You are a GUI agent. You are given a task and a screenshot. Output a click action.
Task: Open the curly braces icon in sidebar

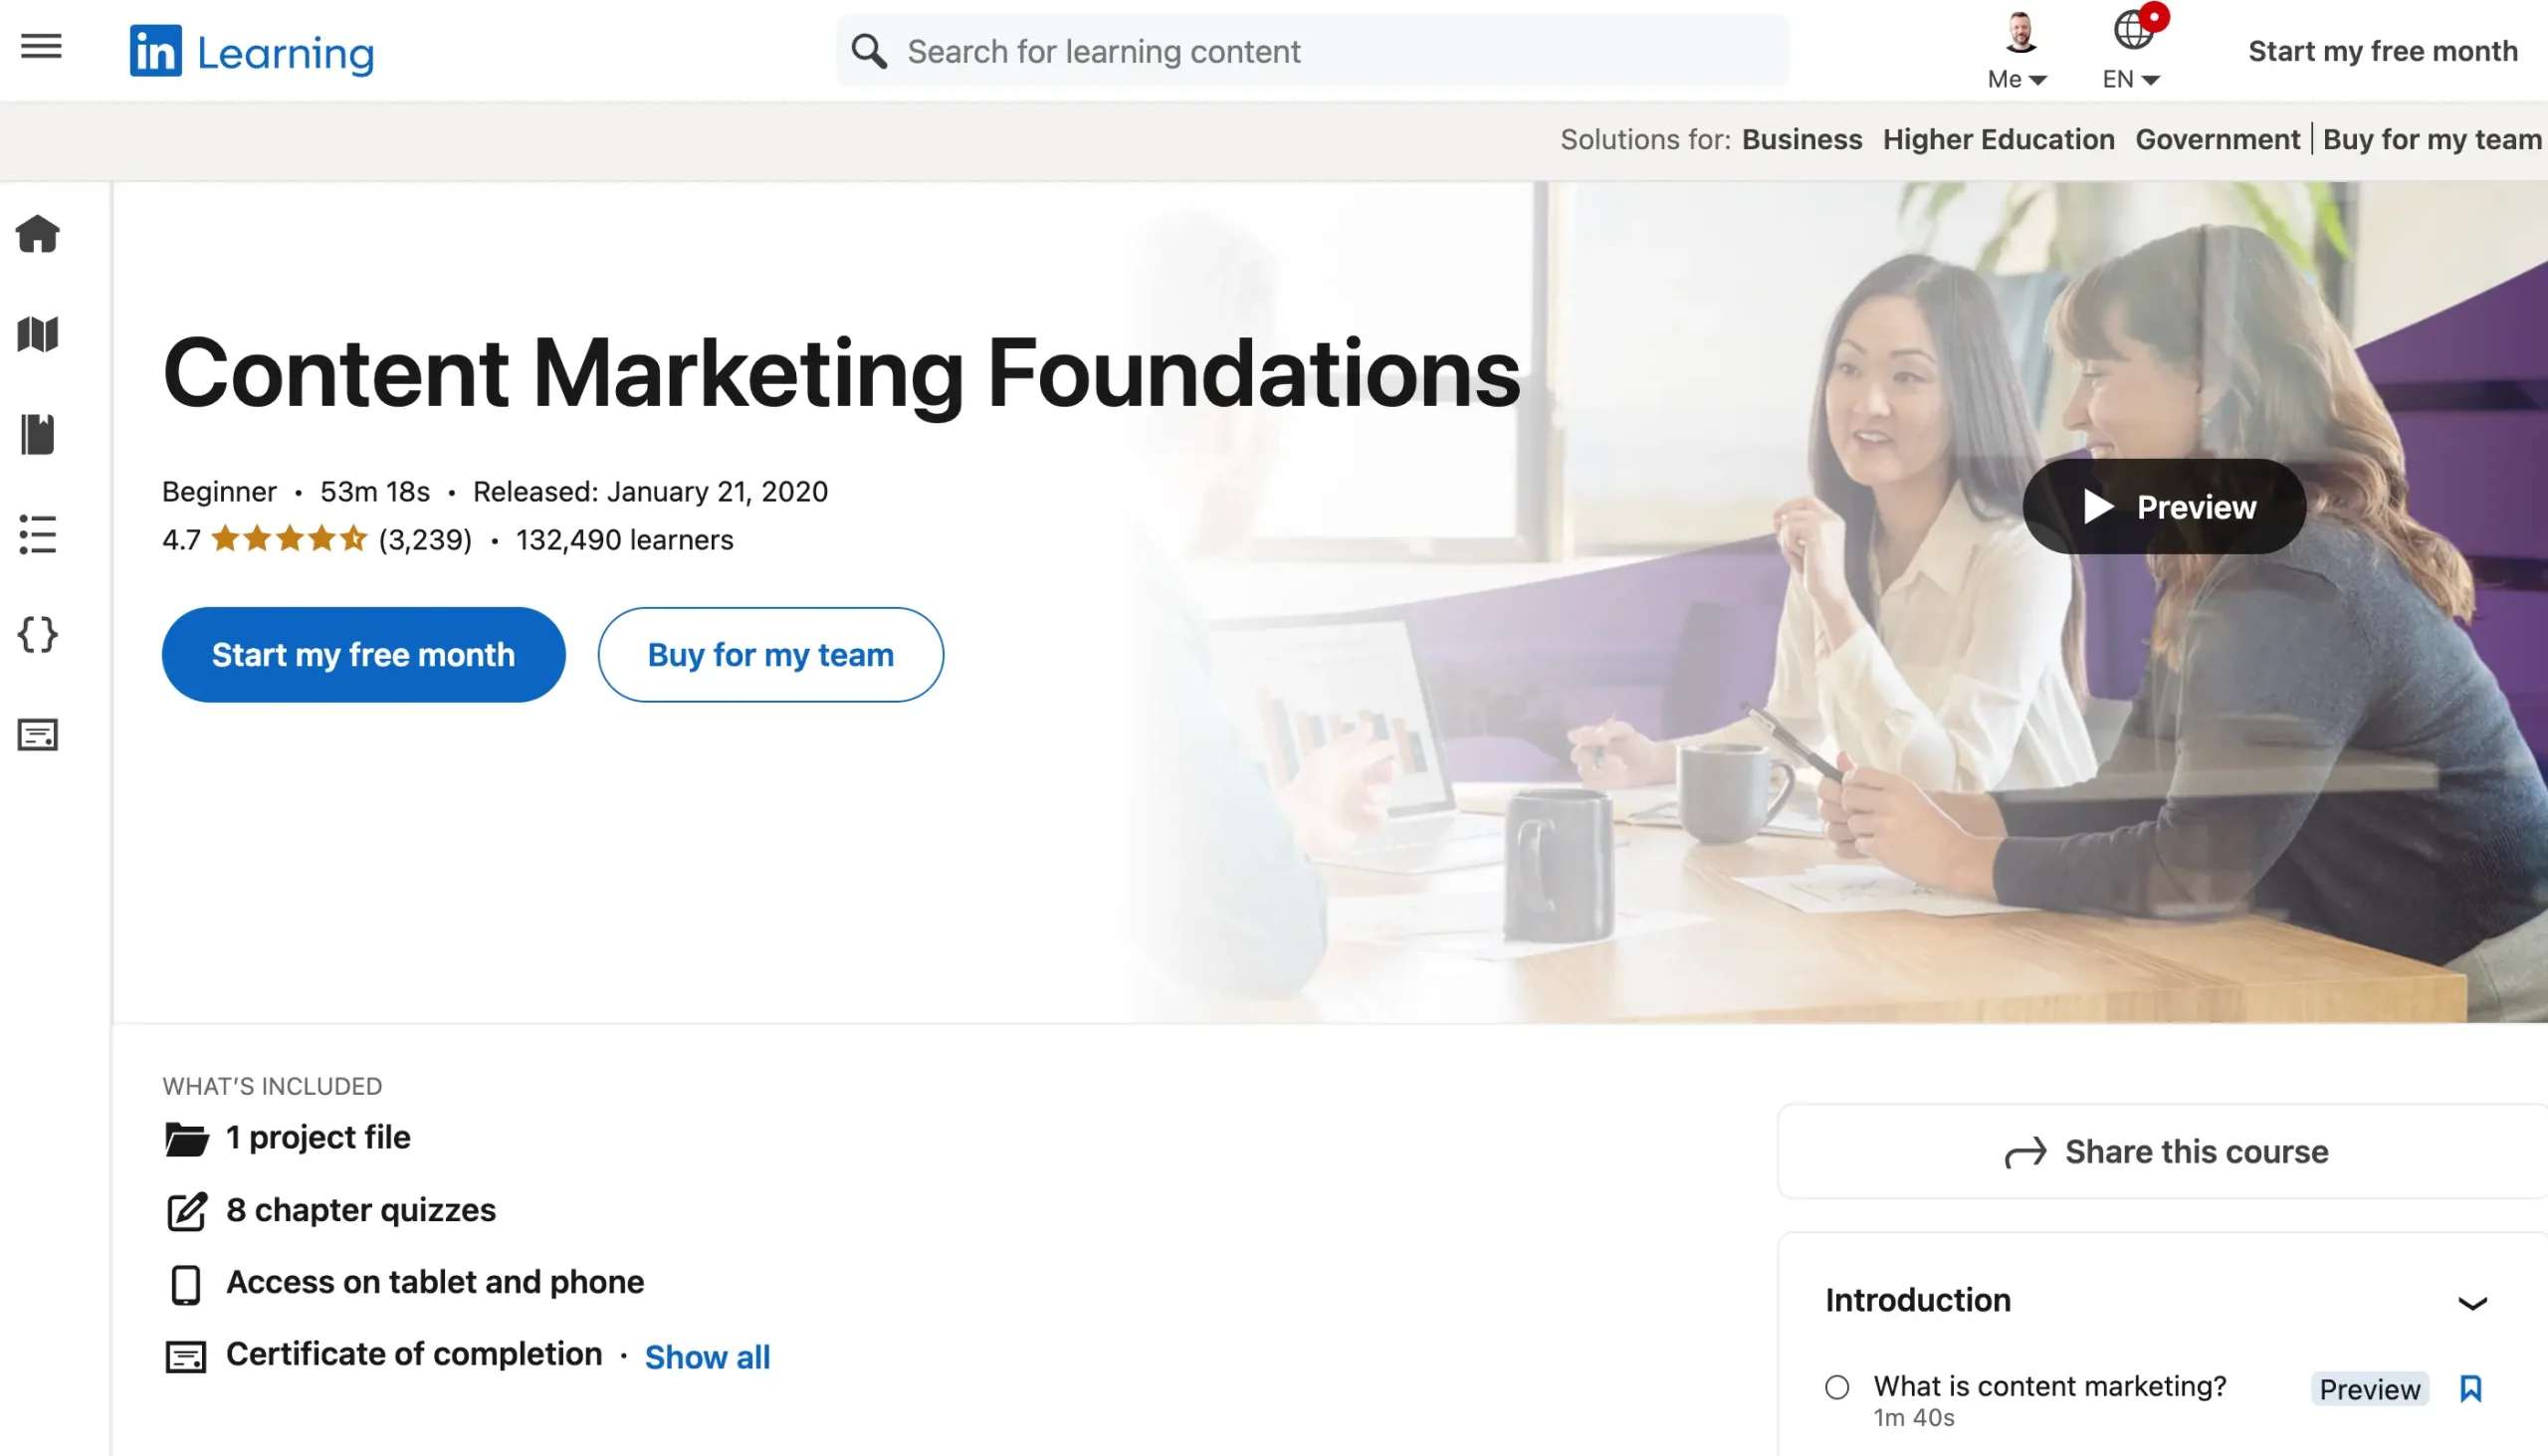click(38, 634)
